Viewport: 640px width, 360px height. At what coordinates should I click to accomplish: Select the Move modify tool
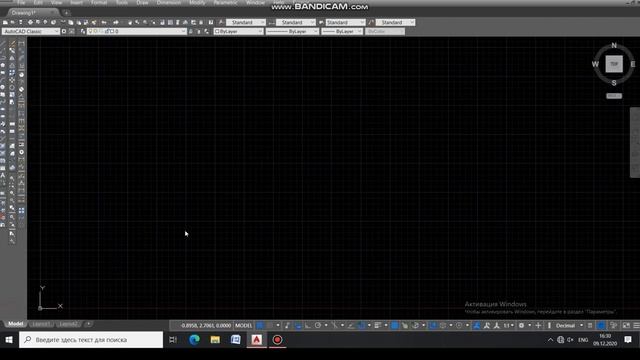[12, 80]
